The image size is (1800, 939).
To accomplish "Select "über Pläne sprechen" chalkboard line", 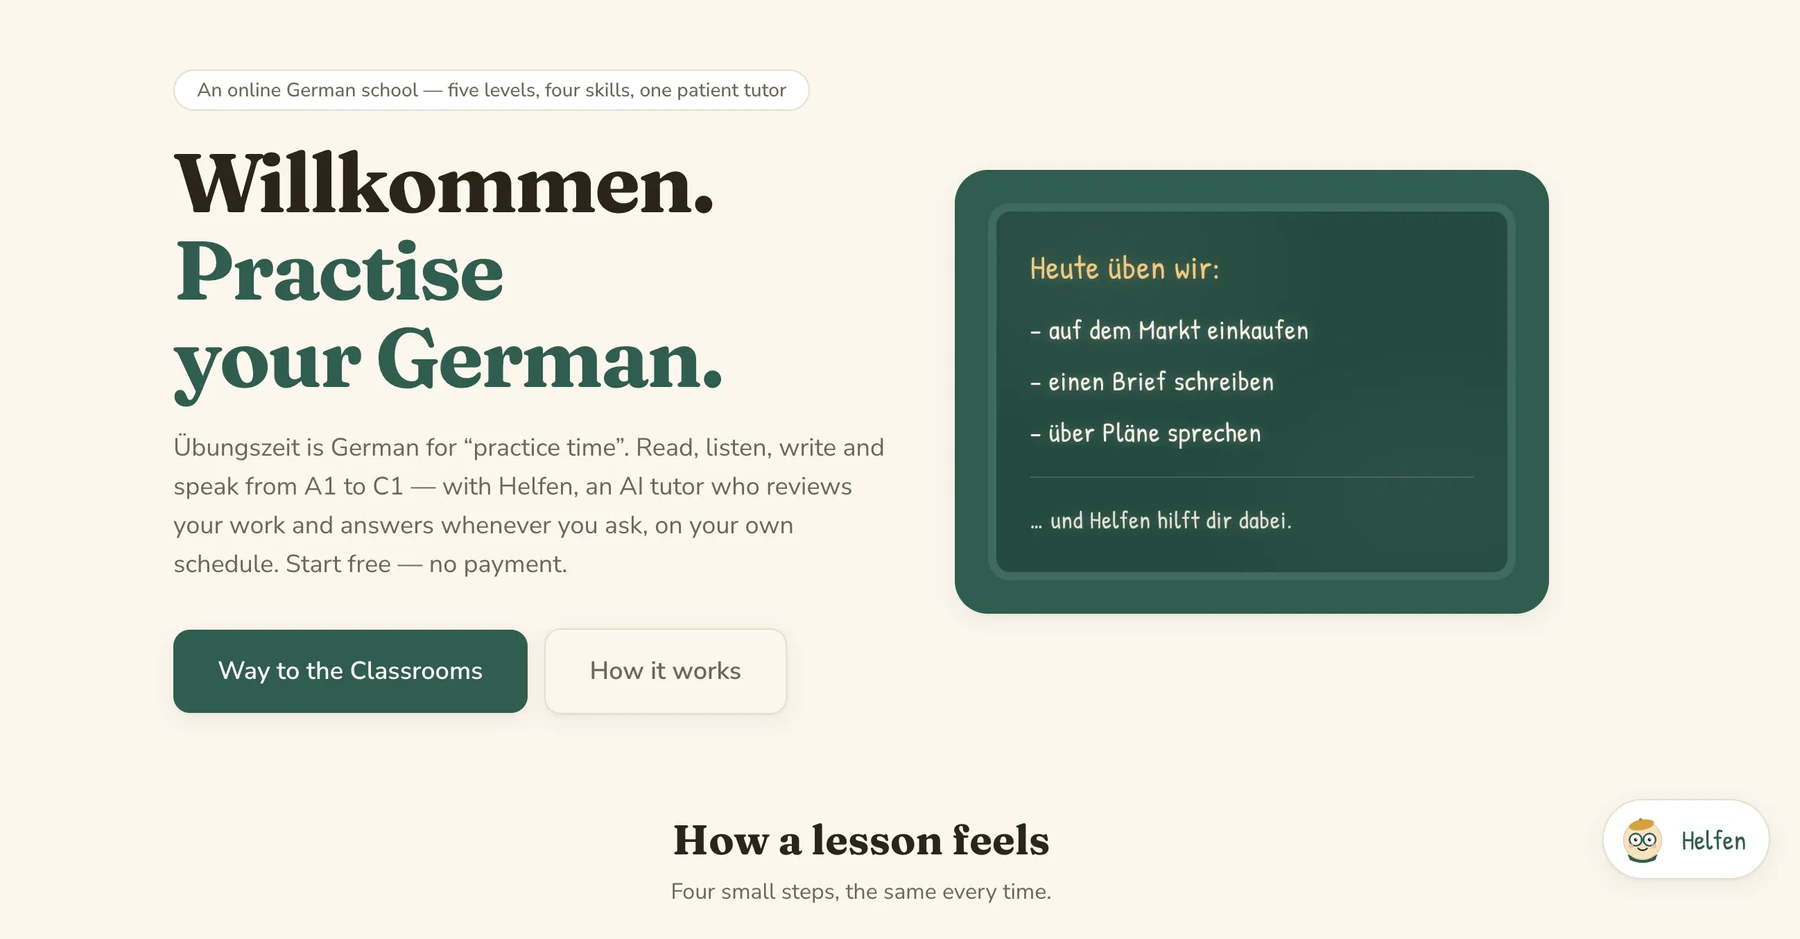I will click(x=1146, y=434).
